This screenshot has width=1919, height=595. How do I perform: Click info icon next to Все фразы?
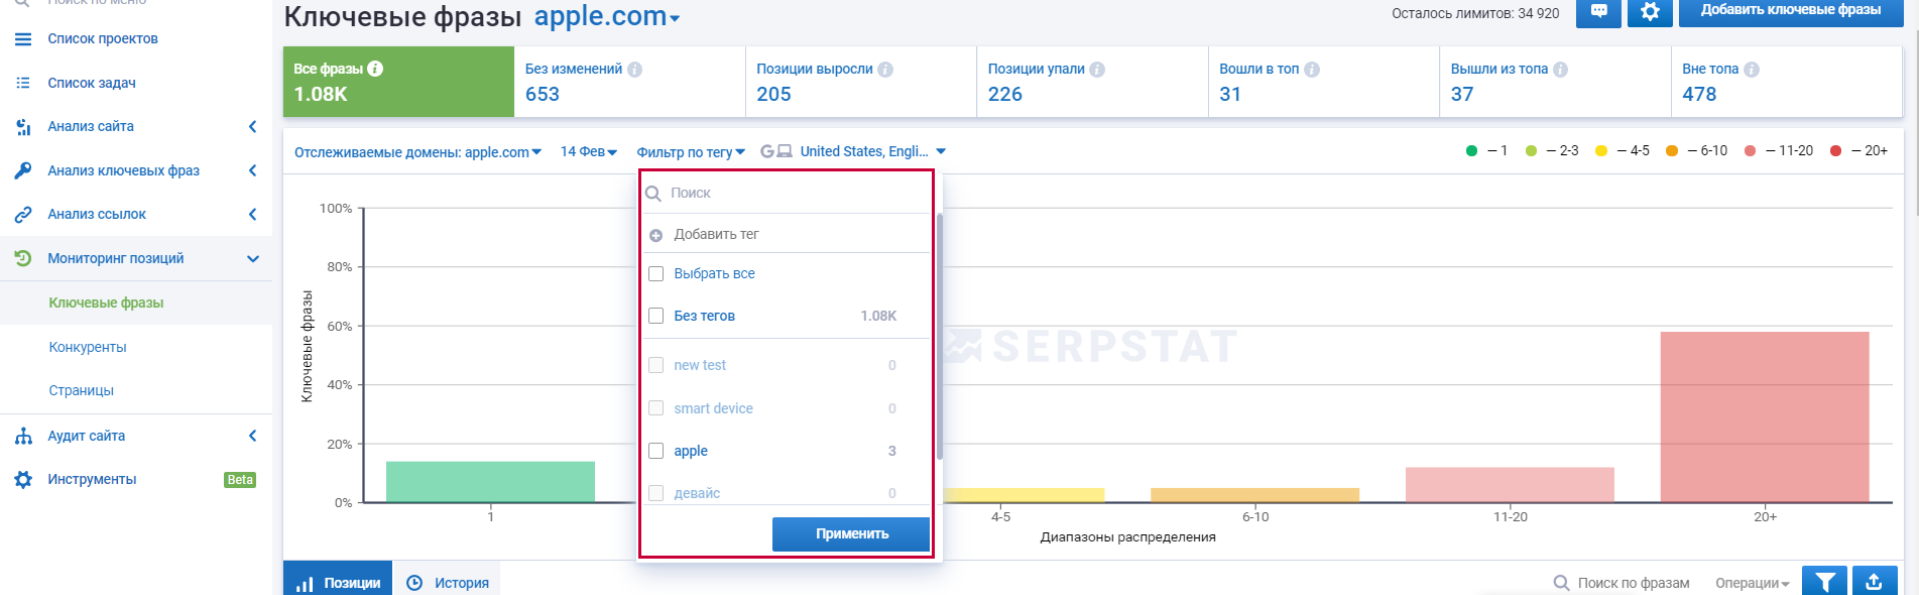pos(375,69)
